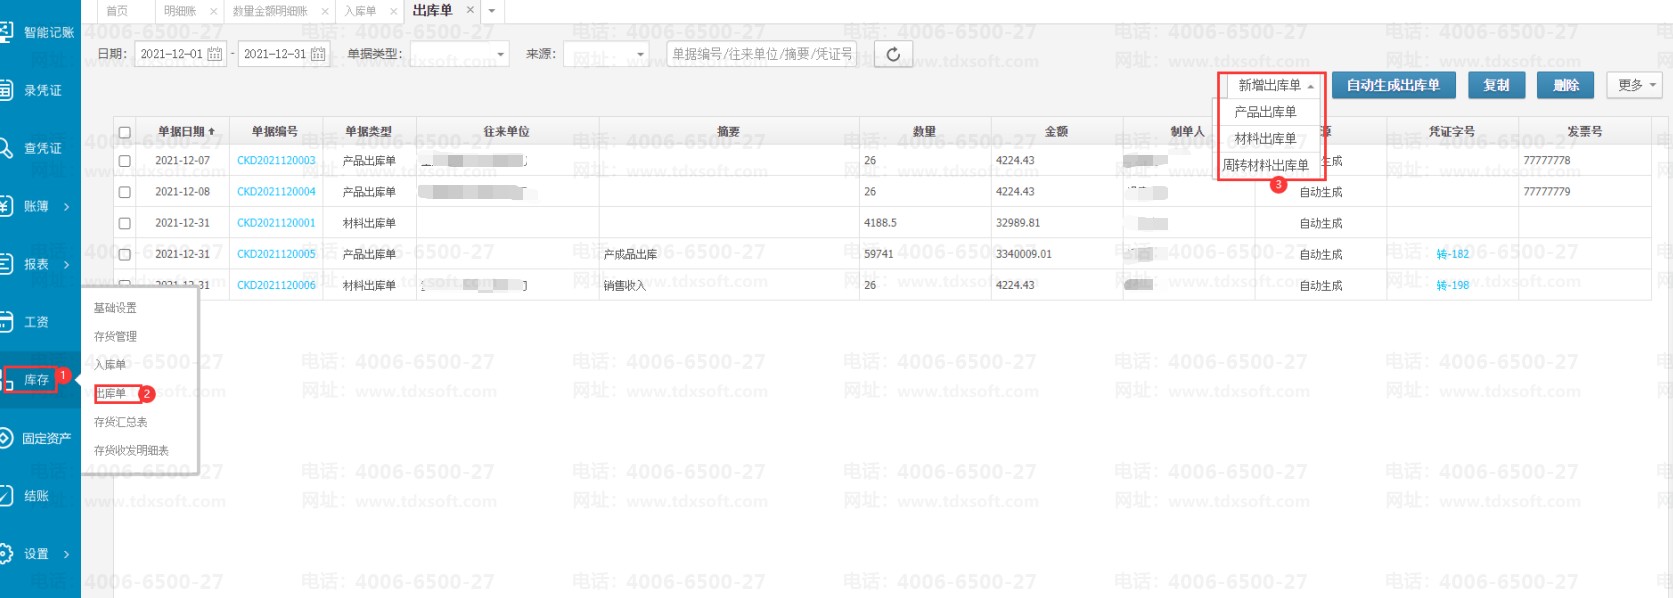
Task: Choose 材料出库单 from the 新增出库单 menu
Action: pyautogui.click(x=1265, y=139)
